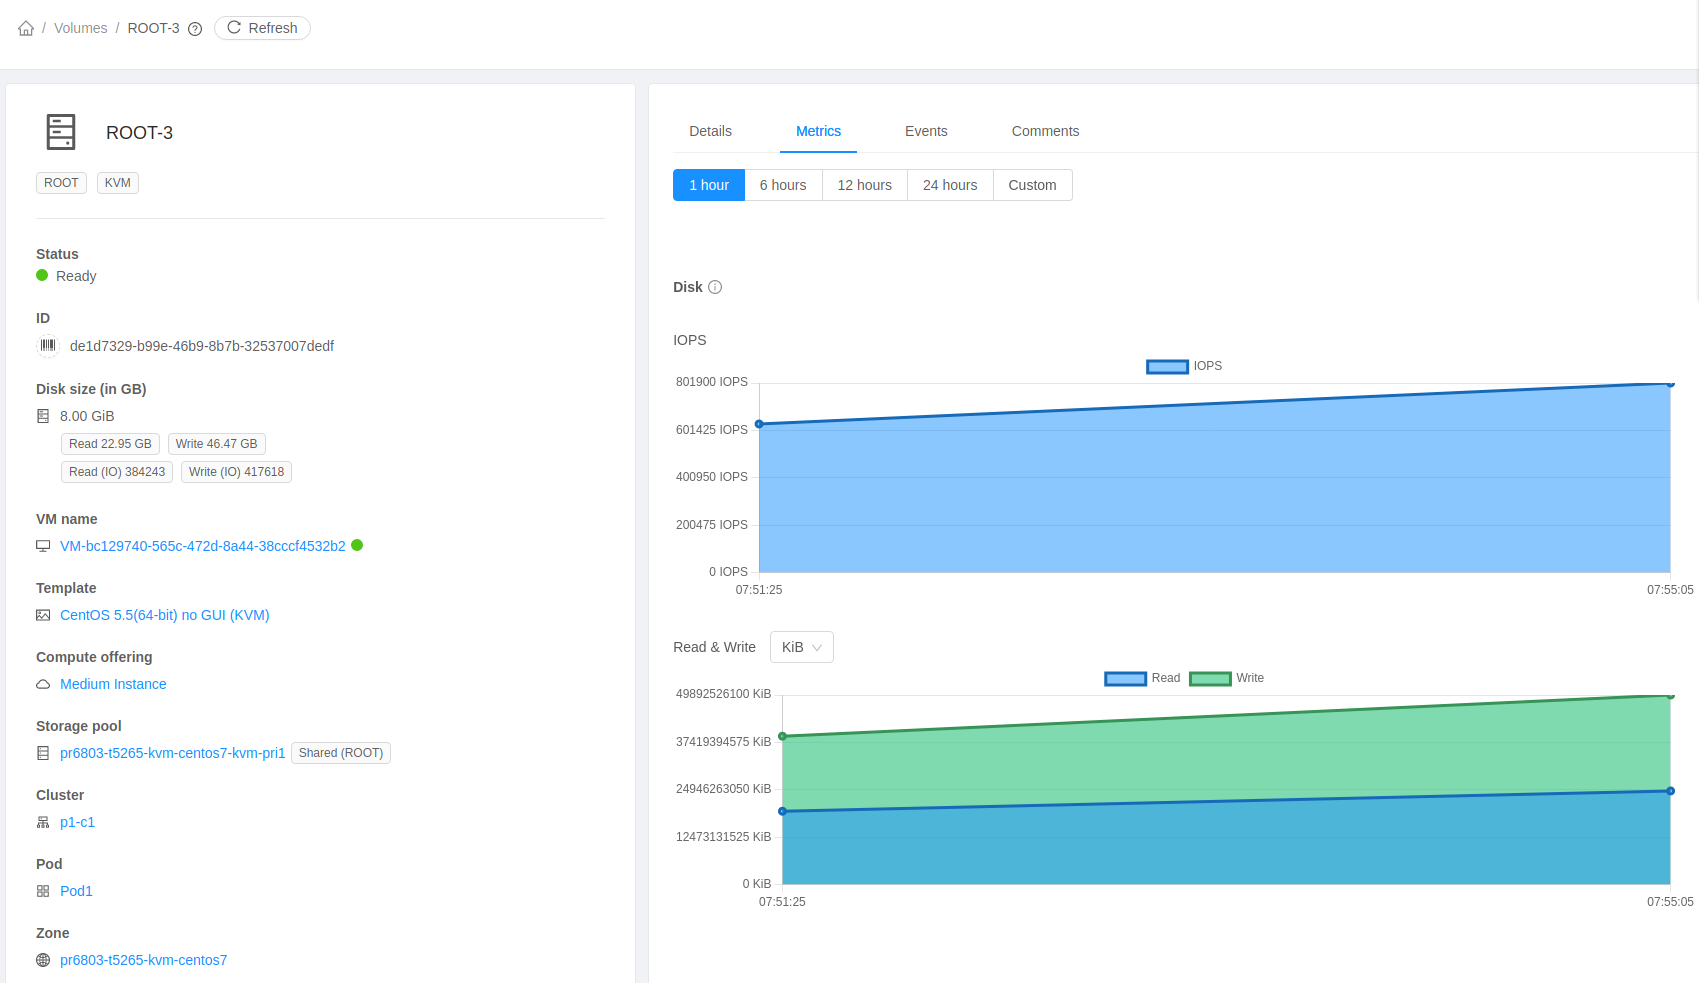Screen dimensions: 1699x983
Task: Click the Refresh button
Action: [x=262, y=28]
